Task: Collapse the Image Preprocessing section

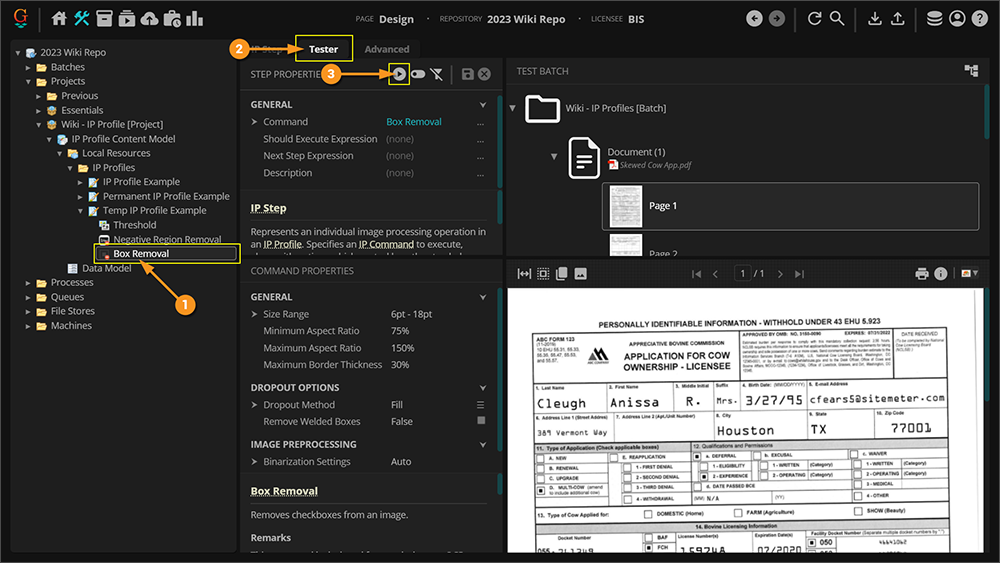Action: (x=483, y=444)
